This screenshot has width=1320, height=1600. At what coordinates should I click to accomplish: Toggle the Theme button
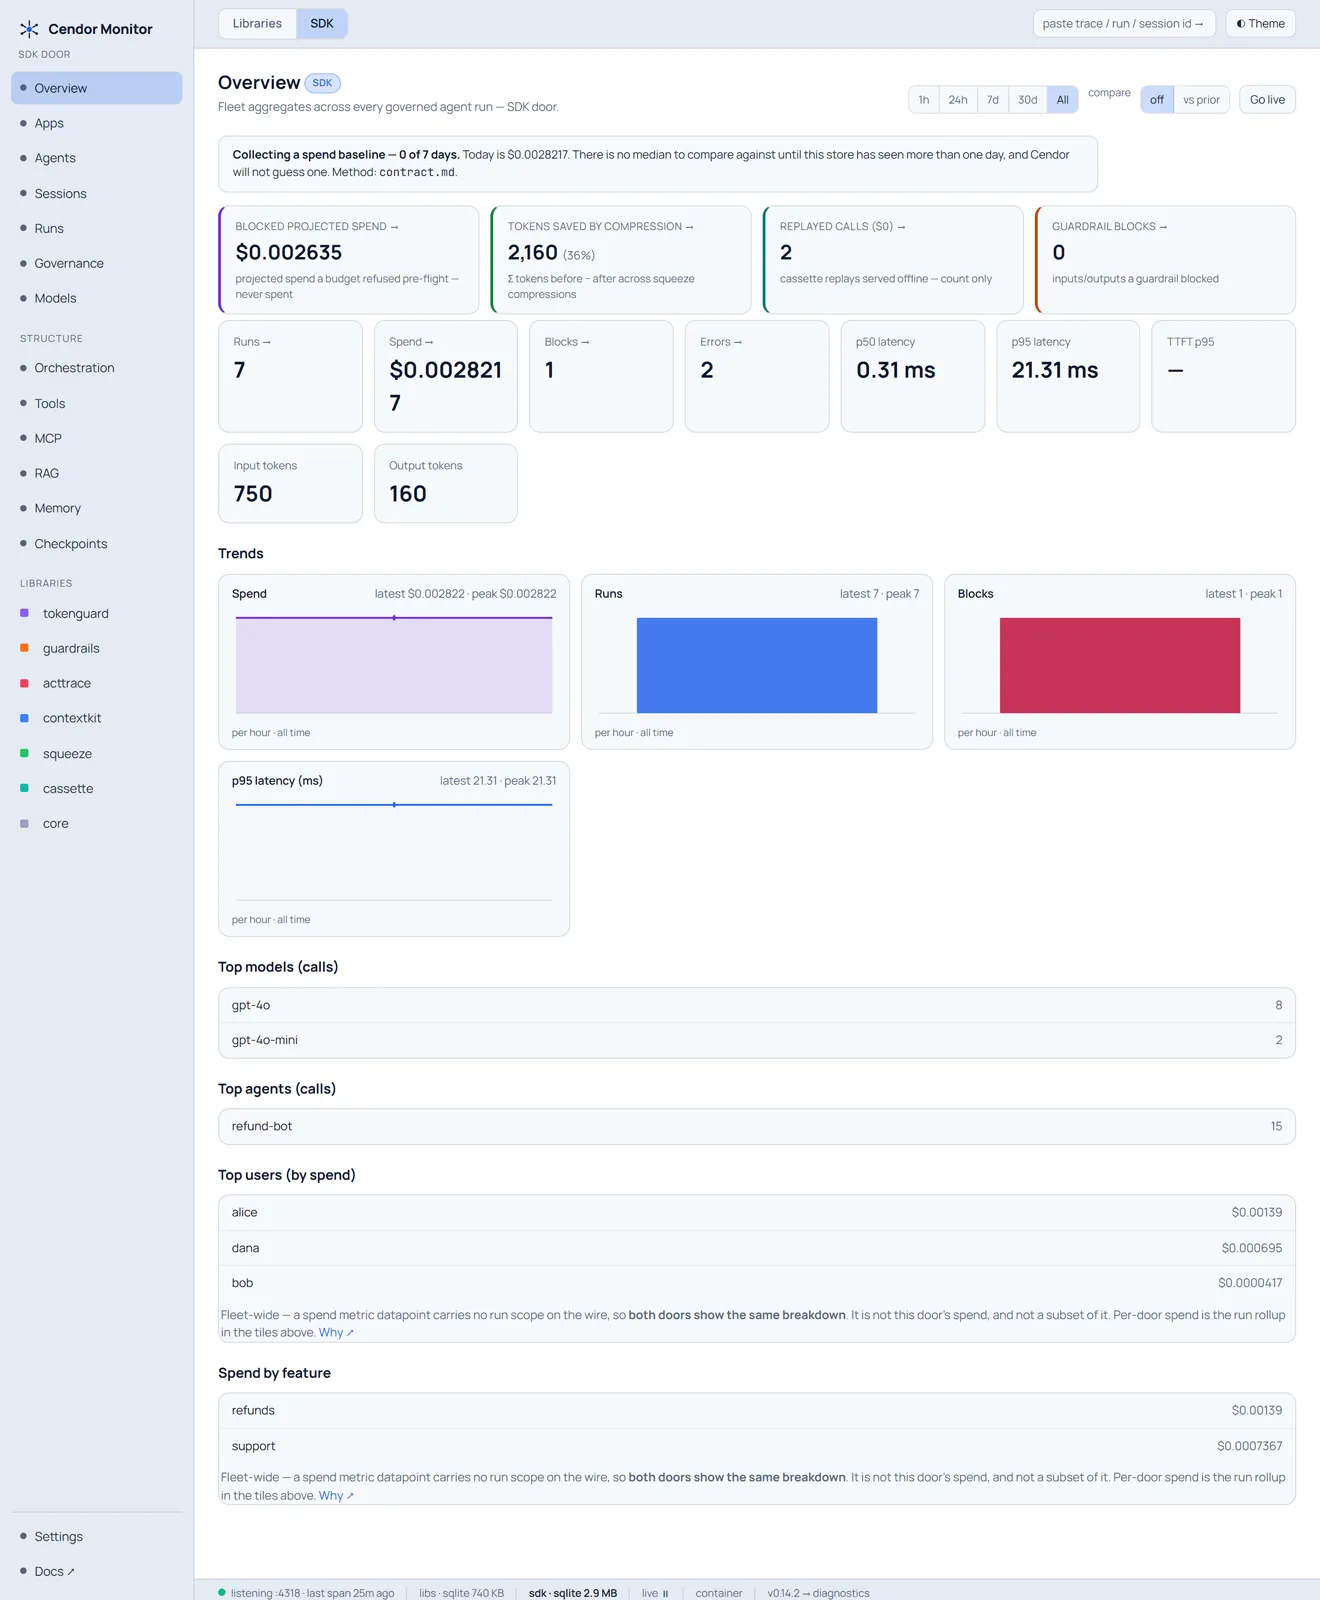click(x=1260, y=24)
